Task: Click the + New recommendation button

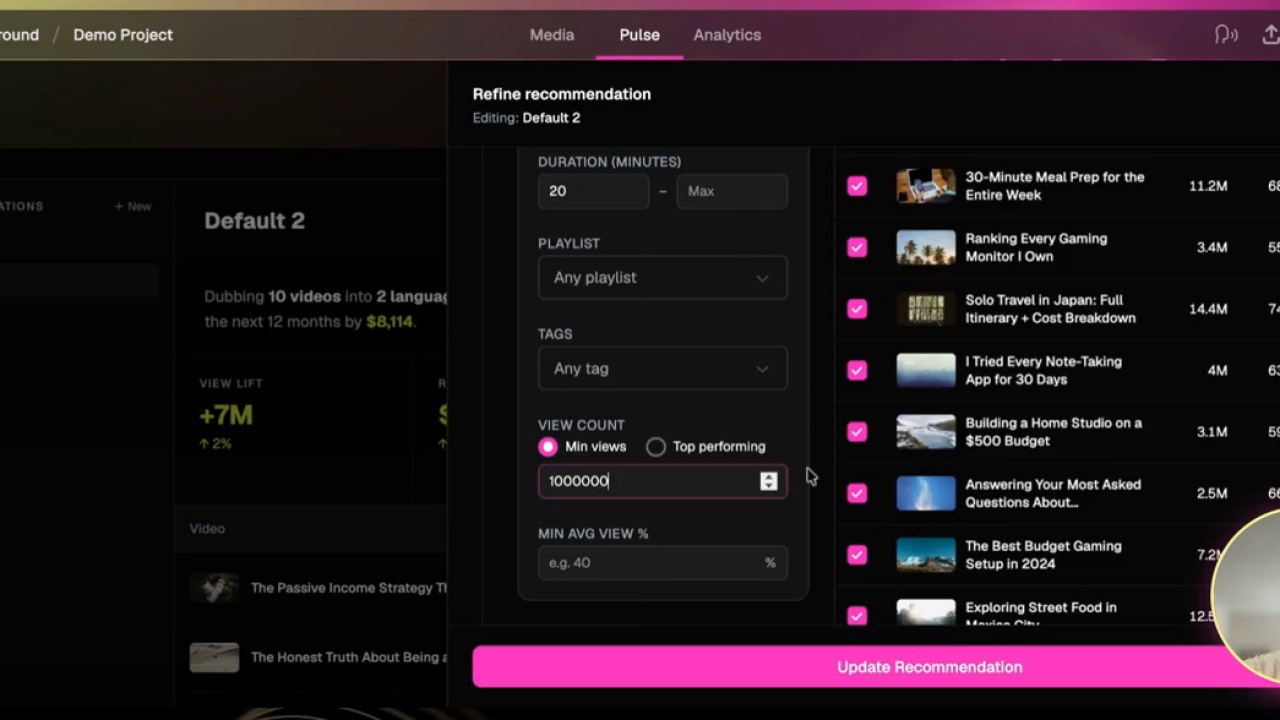Action: pos(133,206)
